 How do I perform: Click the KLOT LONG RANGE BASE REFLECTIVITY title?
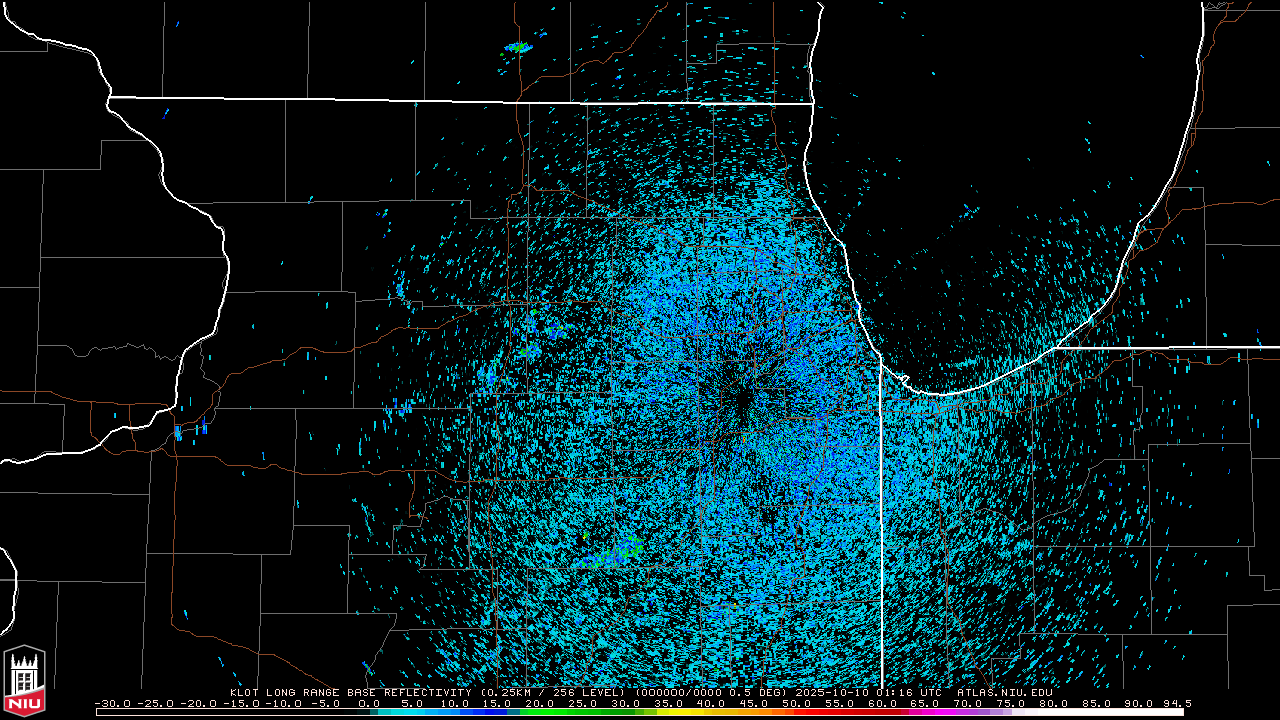350,692
